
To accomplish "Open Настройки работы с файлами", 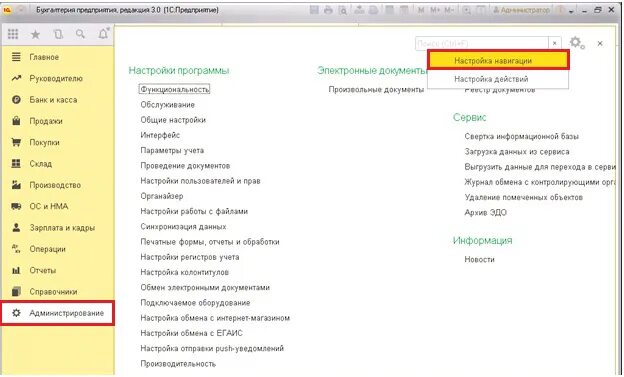I will coord(194,211).
